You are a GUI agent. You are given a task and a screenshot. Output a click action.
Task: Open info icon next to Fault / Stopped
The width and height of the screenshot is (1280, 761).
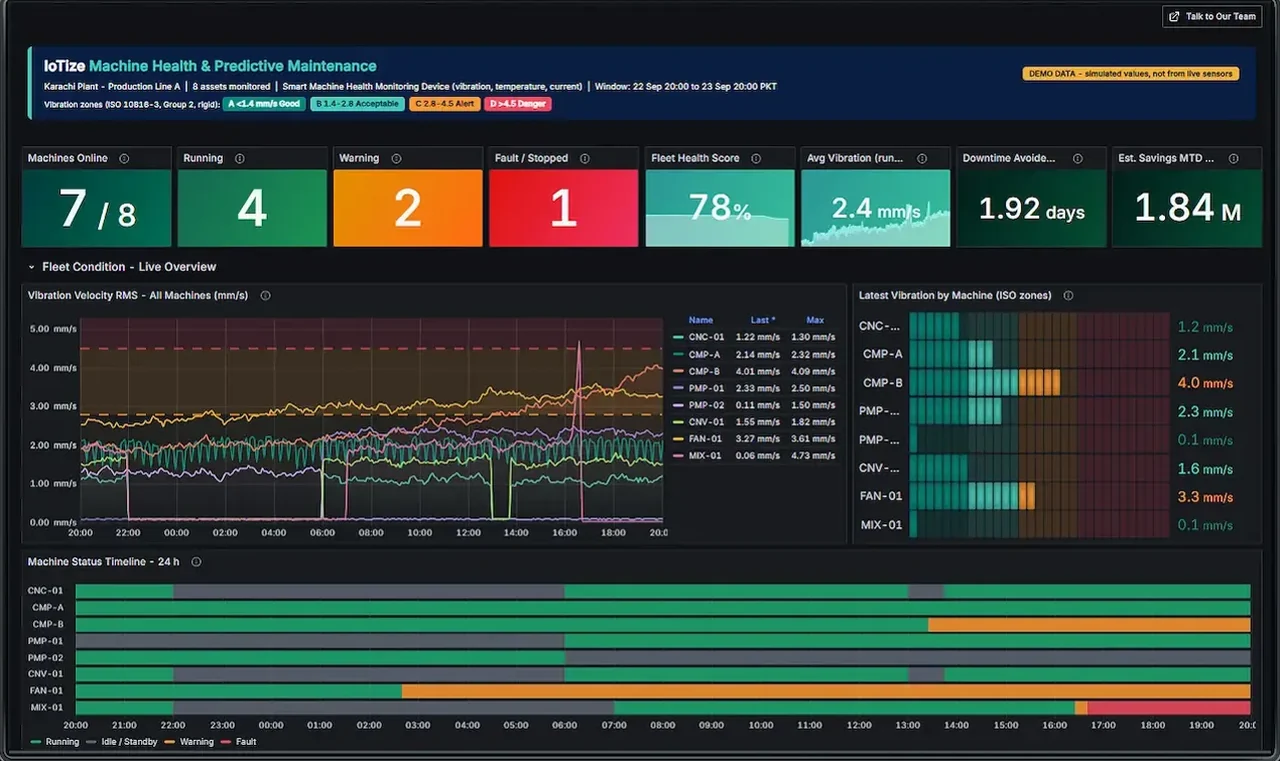tap(584, 158)
